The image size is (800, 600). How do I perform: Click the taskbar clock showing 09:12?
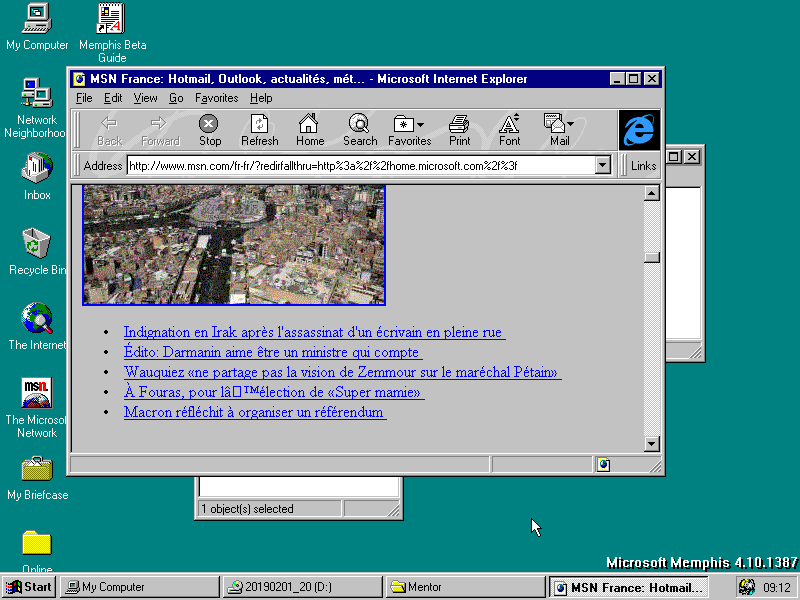coord(777,587)
